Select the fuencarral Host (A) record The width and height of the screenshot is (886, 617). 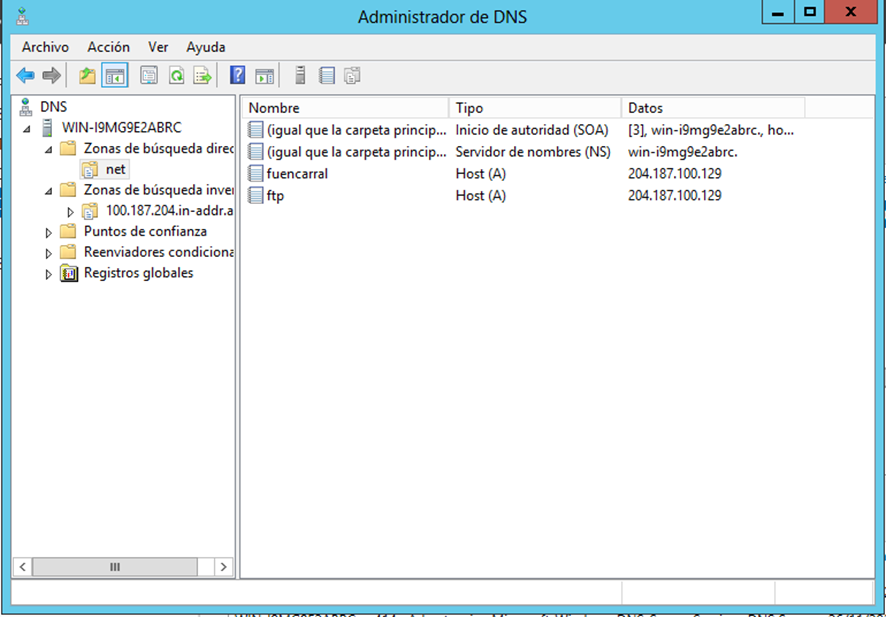(x=297, y=174)
